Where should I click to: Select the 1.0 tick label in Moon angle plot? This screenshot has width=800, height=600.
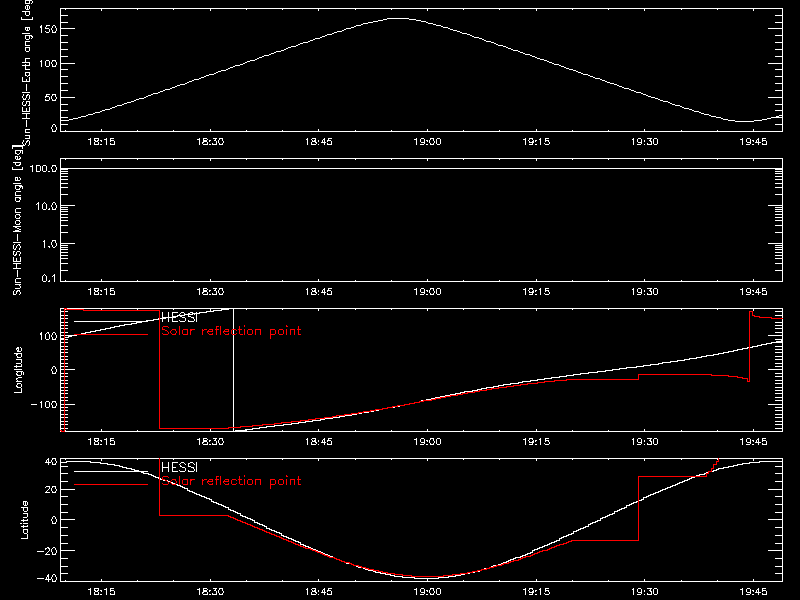pos(49,244)
